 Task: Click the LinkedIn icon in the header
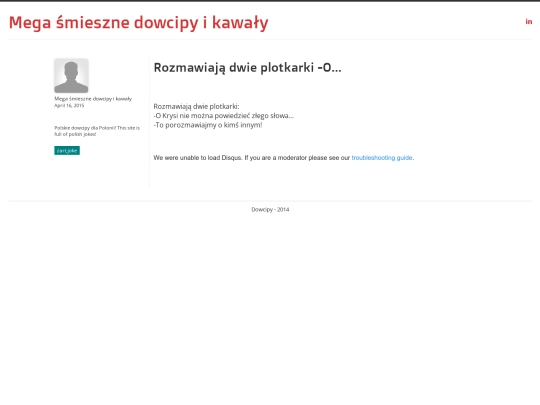click(x=529, y=22)
